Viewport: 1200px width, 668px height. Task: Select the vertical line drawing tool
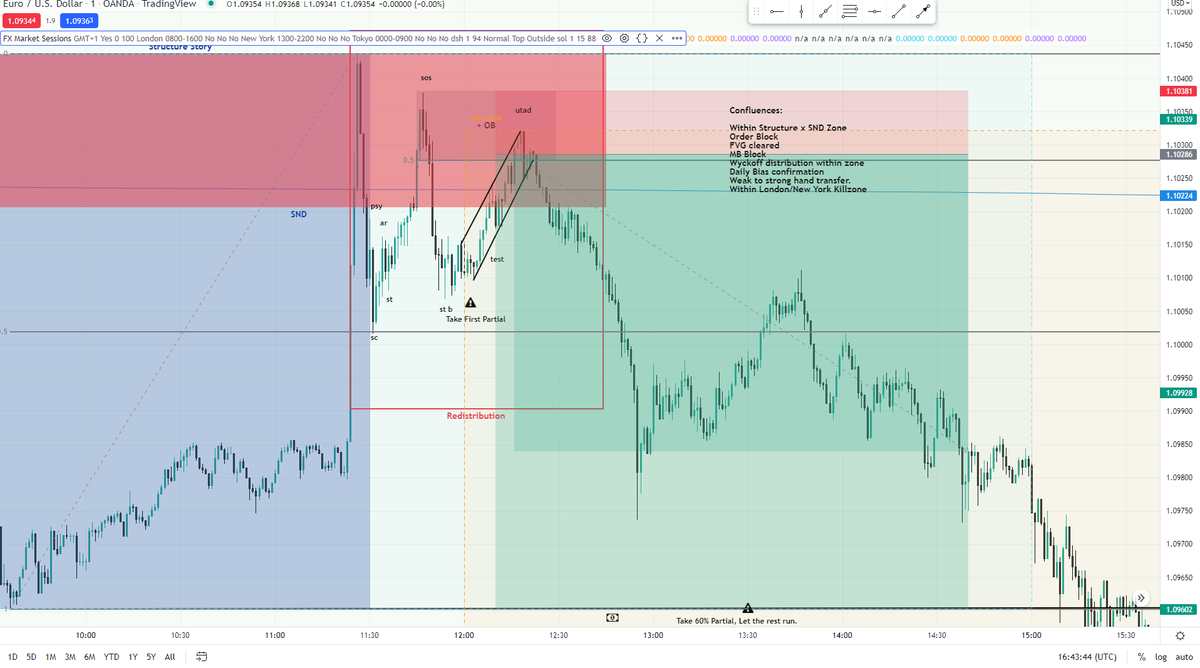coord(802,12)
